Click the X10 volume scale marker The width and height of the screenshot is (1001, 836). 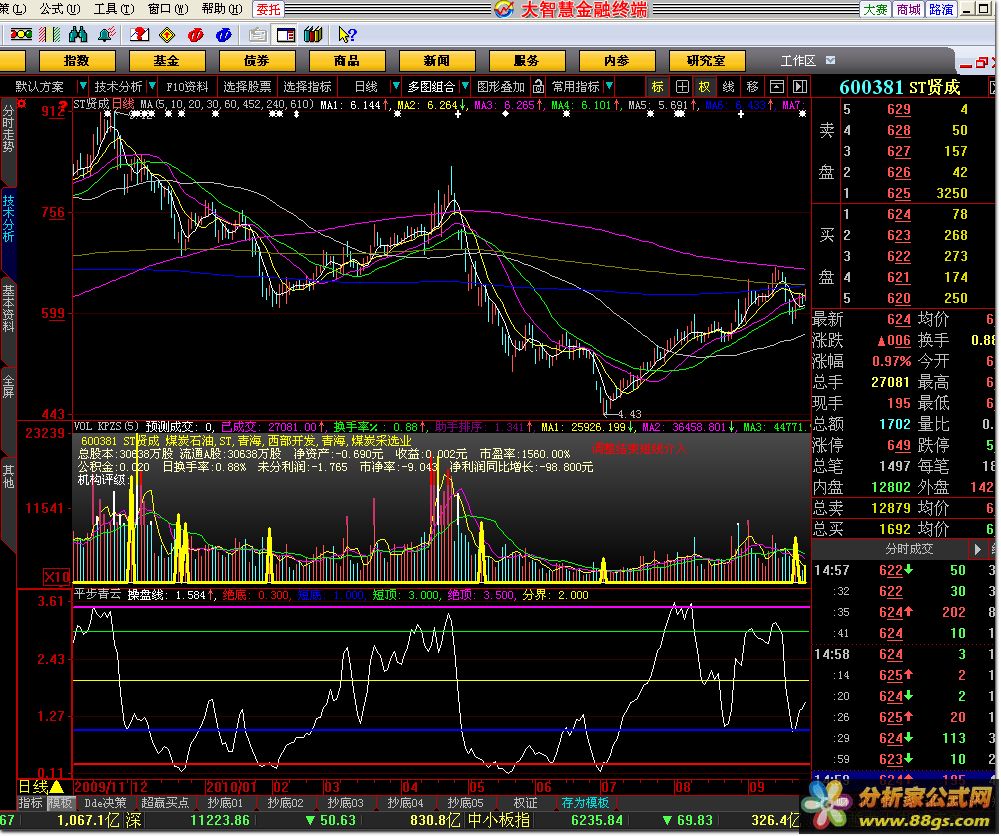point(56,578)
